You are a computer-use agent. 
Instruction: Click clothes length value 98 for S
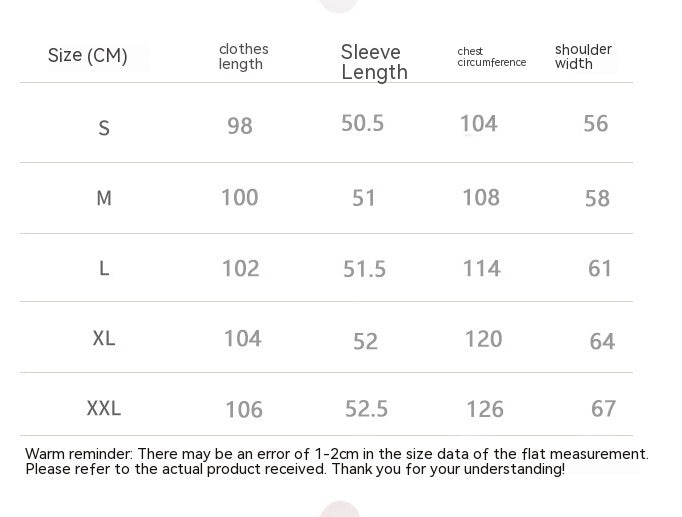tap(240, 126)
